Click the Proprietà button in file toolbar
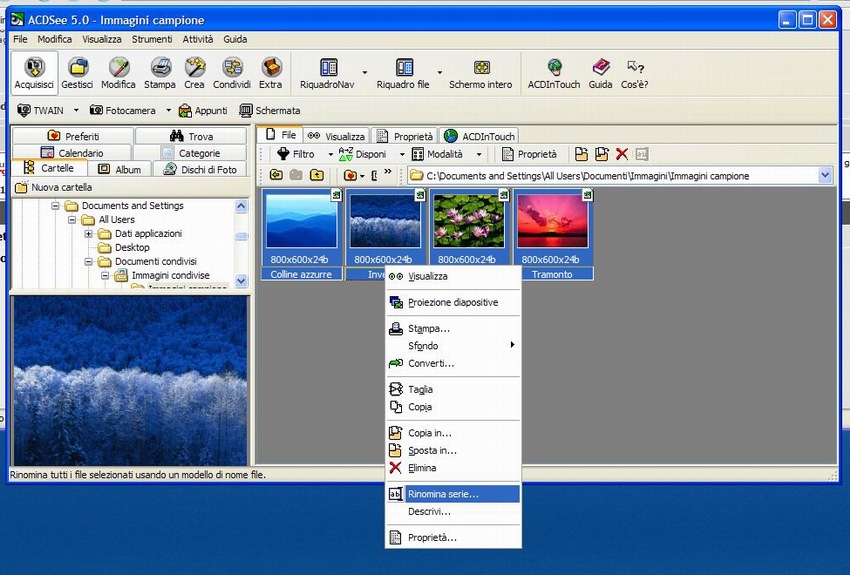 click(530, 154)
